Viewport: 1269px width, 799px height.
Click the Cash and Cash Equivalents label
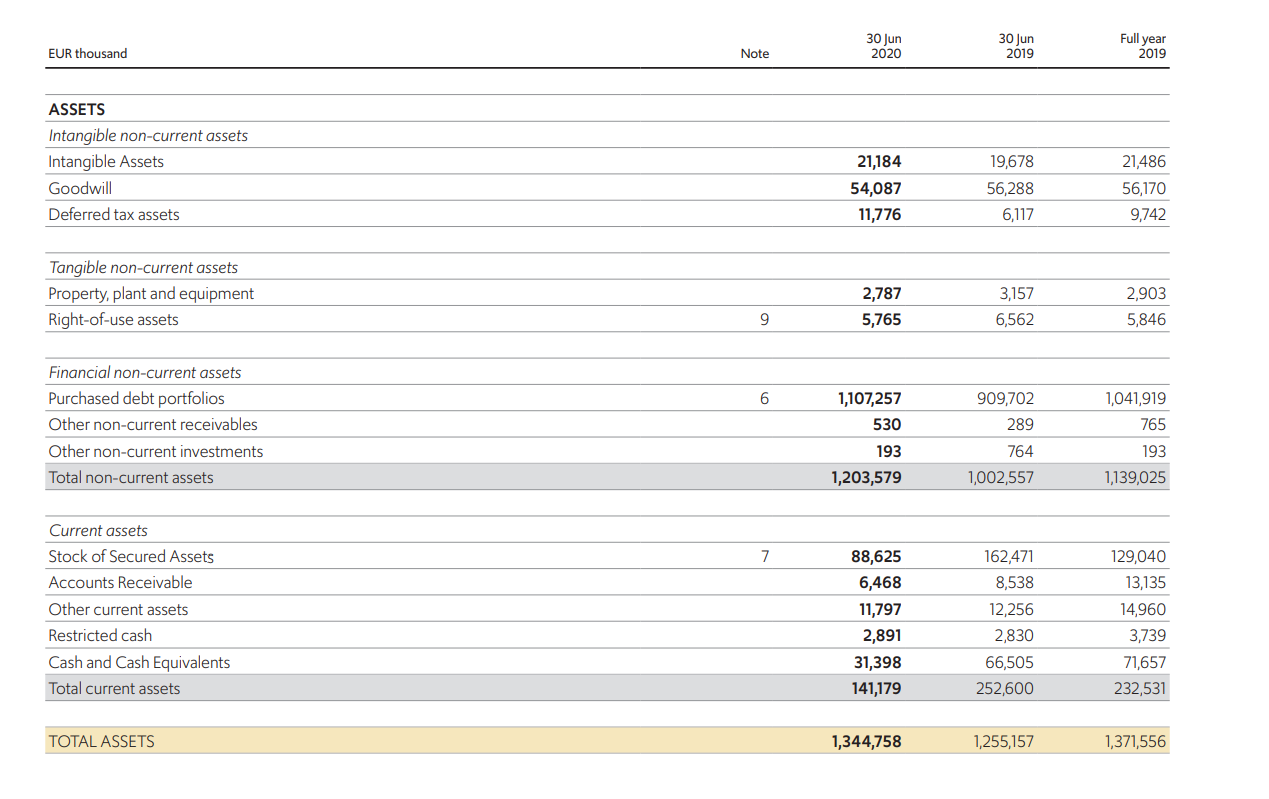(139, 662)
